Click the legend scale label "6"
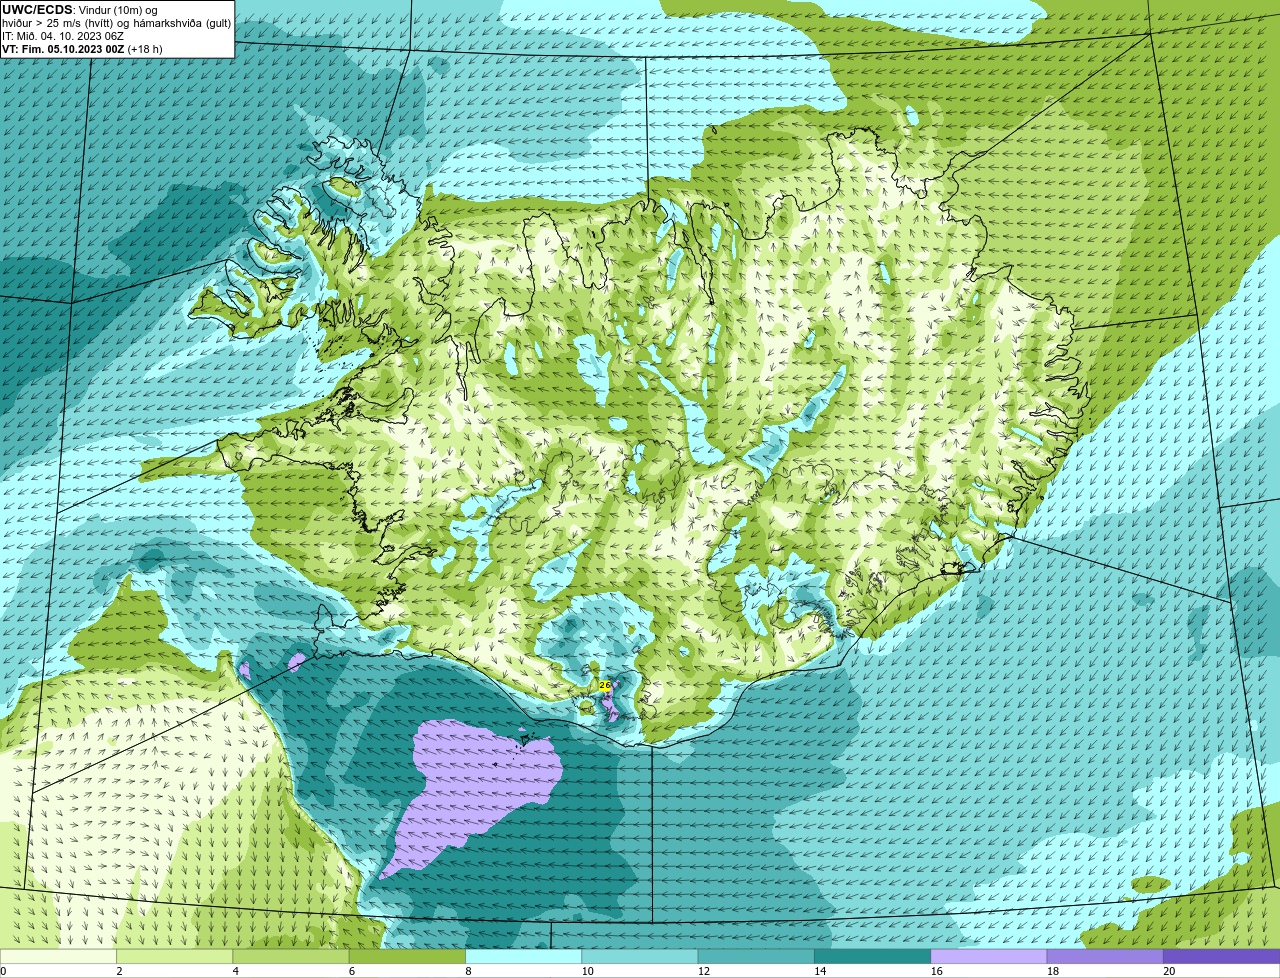 (351, 971)
